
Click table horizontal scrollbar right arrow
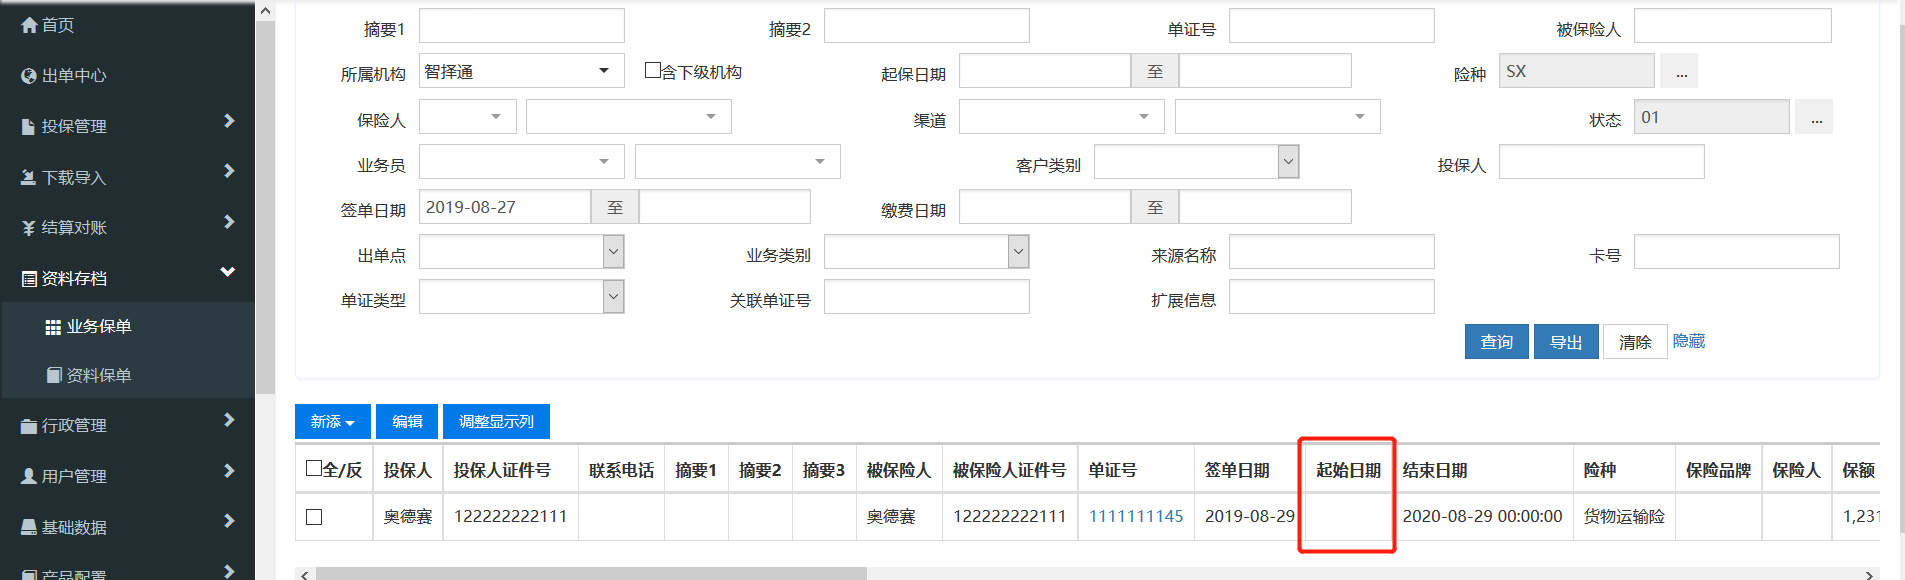point(1870,574)
